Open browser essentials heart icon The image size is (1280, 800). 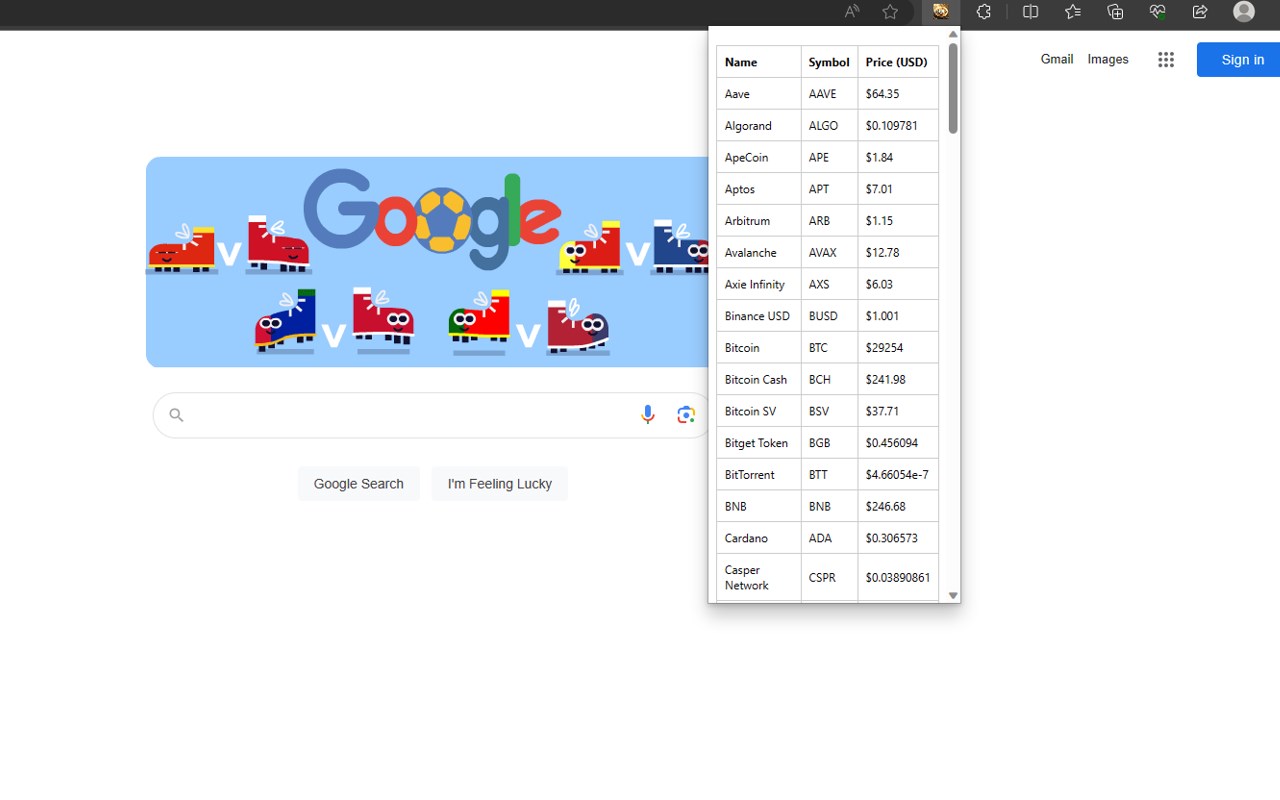tap(1158, 12)
